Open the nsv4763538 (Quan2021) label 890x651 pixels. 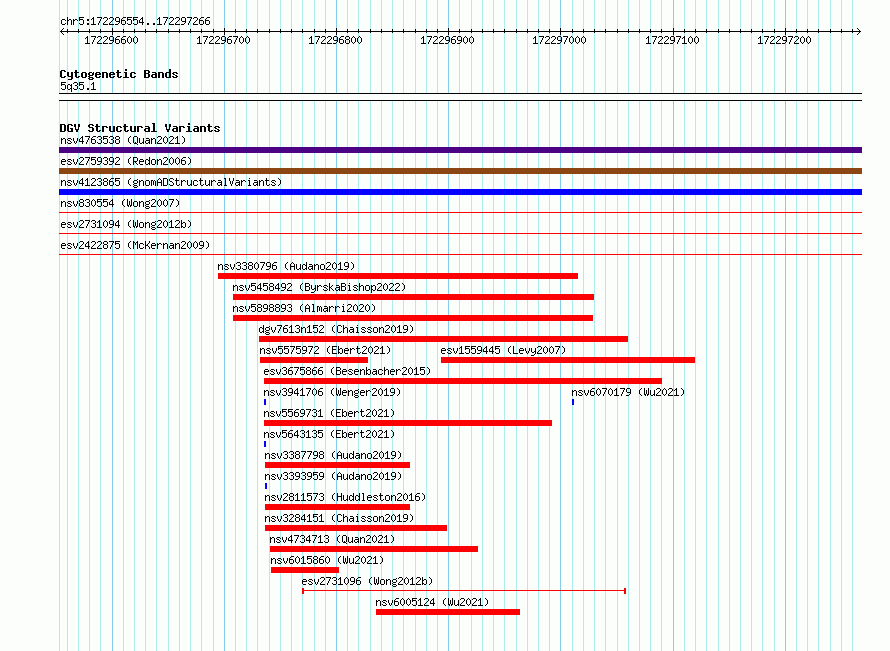[x=123, y=140]
